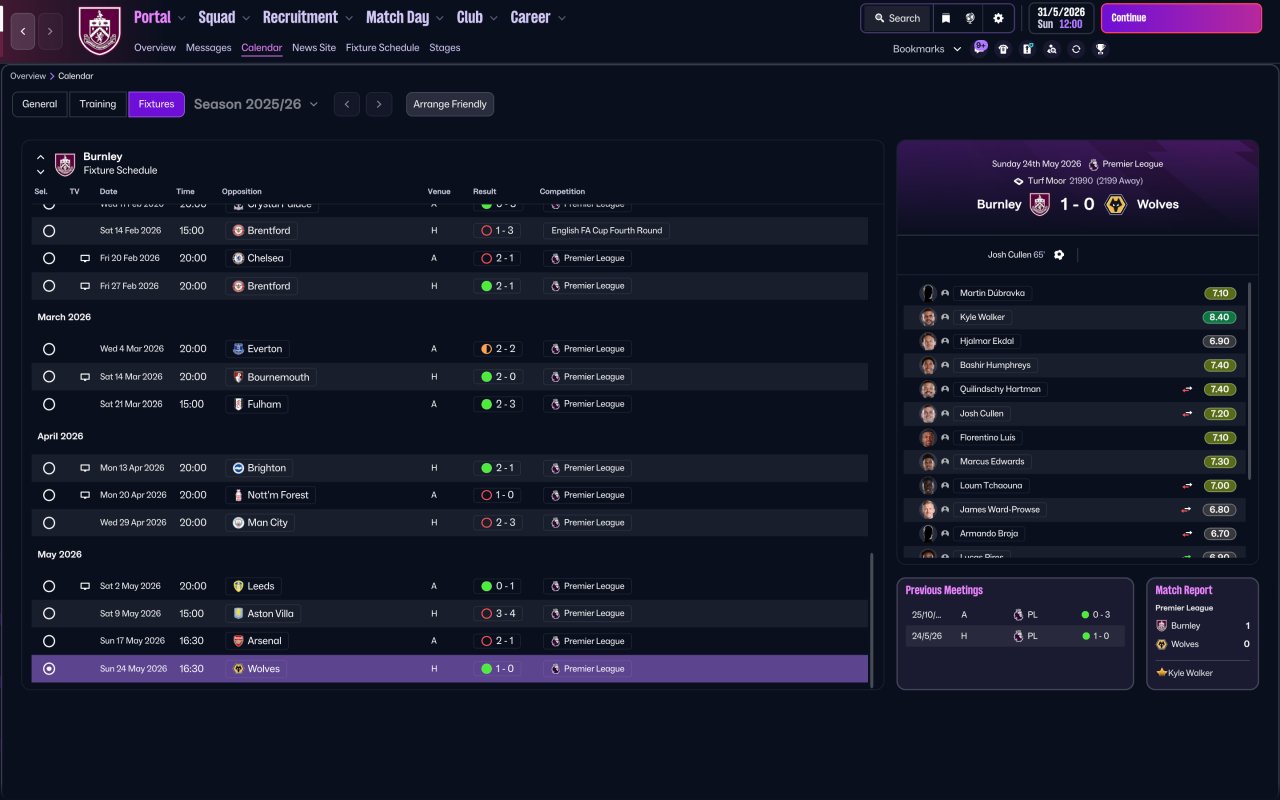Select the Man City fixture radio button

pyautogui.click(x=49, y=523)
